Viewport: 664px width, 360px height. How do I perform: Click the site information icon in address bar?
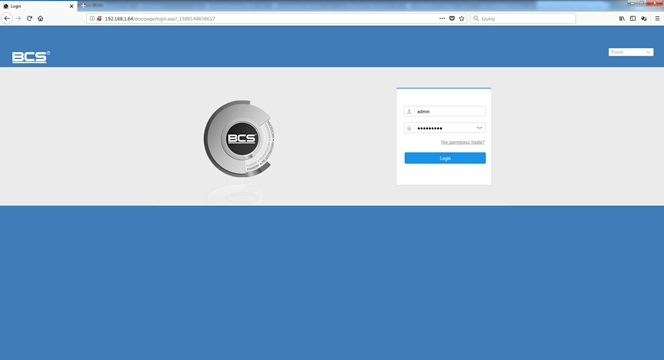click(92, 19)
